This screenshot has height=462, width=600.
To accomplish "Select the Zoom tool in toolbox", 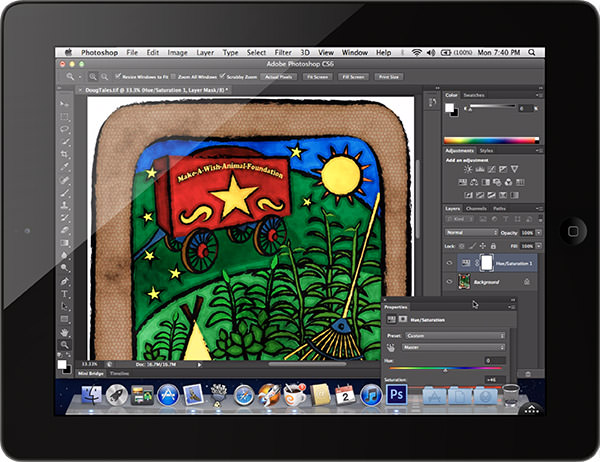I will click(64, 345).
